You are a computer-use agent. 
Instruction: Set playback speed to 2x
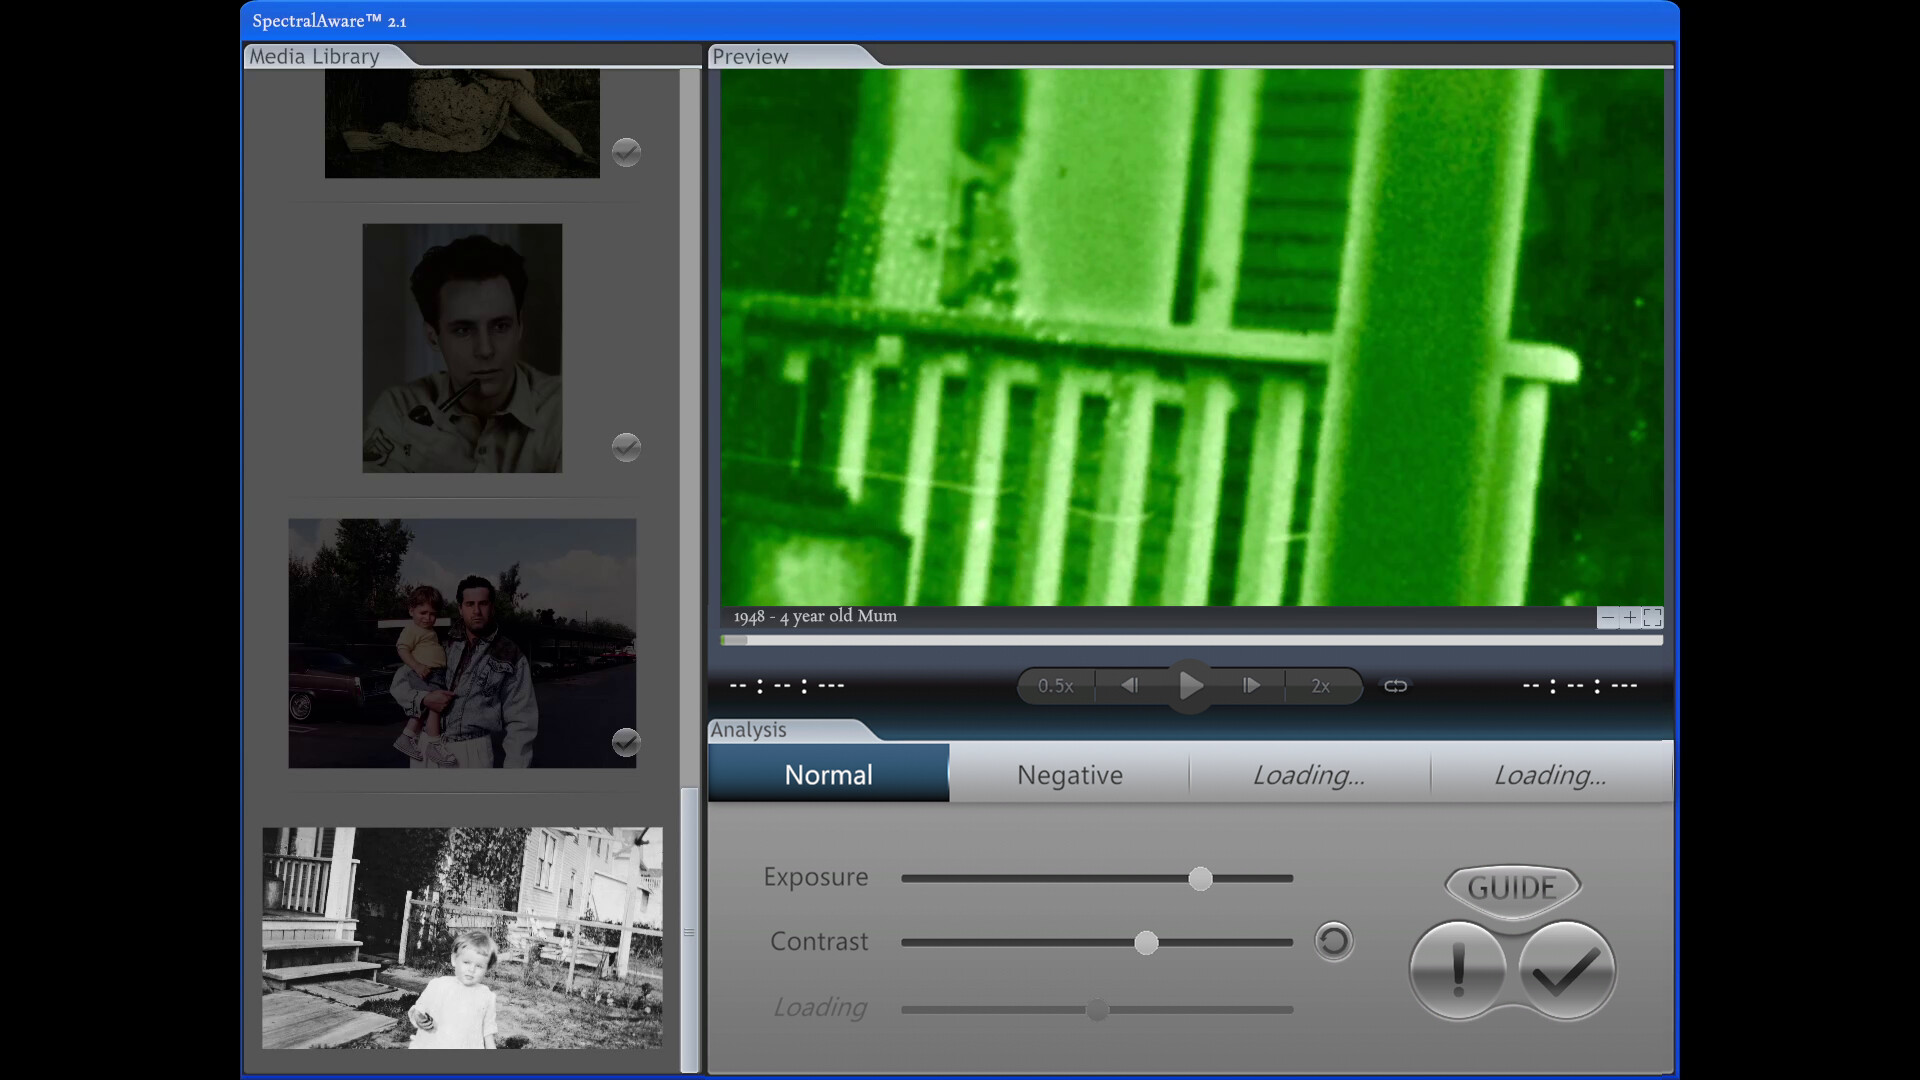(1320, 686)
